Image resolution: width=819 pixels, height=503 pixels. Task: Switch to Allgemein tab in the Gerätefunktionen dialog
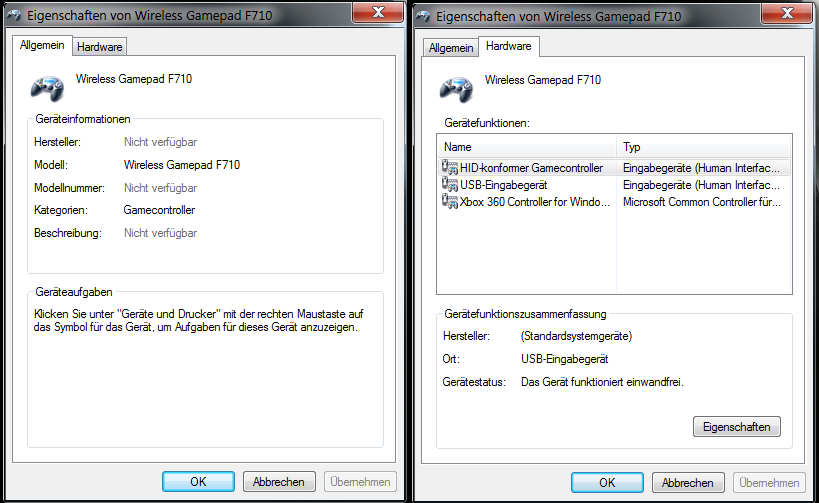click(450, 48)
